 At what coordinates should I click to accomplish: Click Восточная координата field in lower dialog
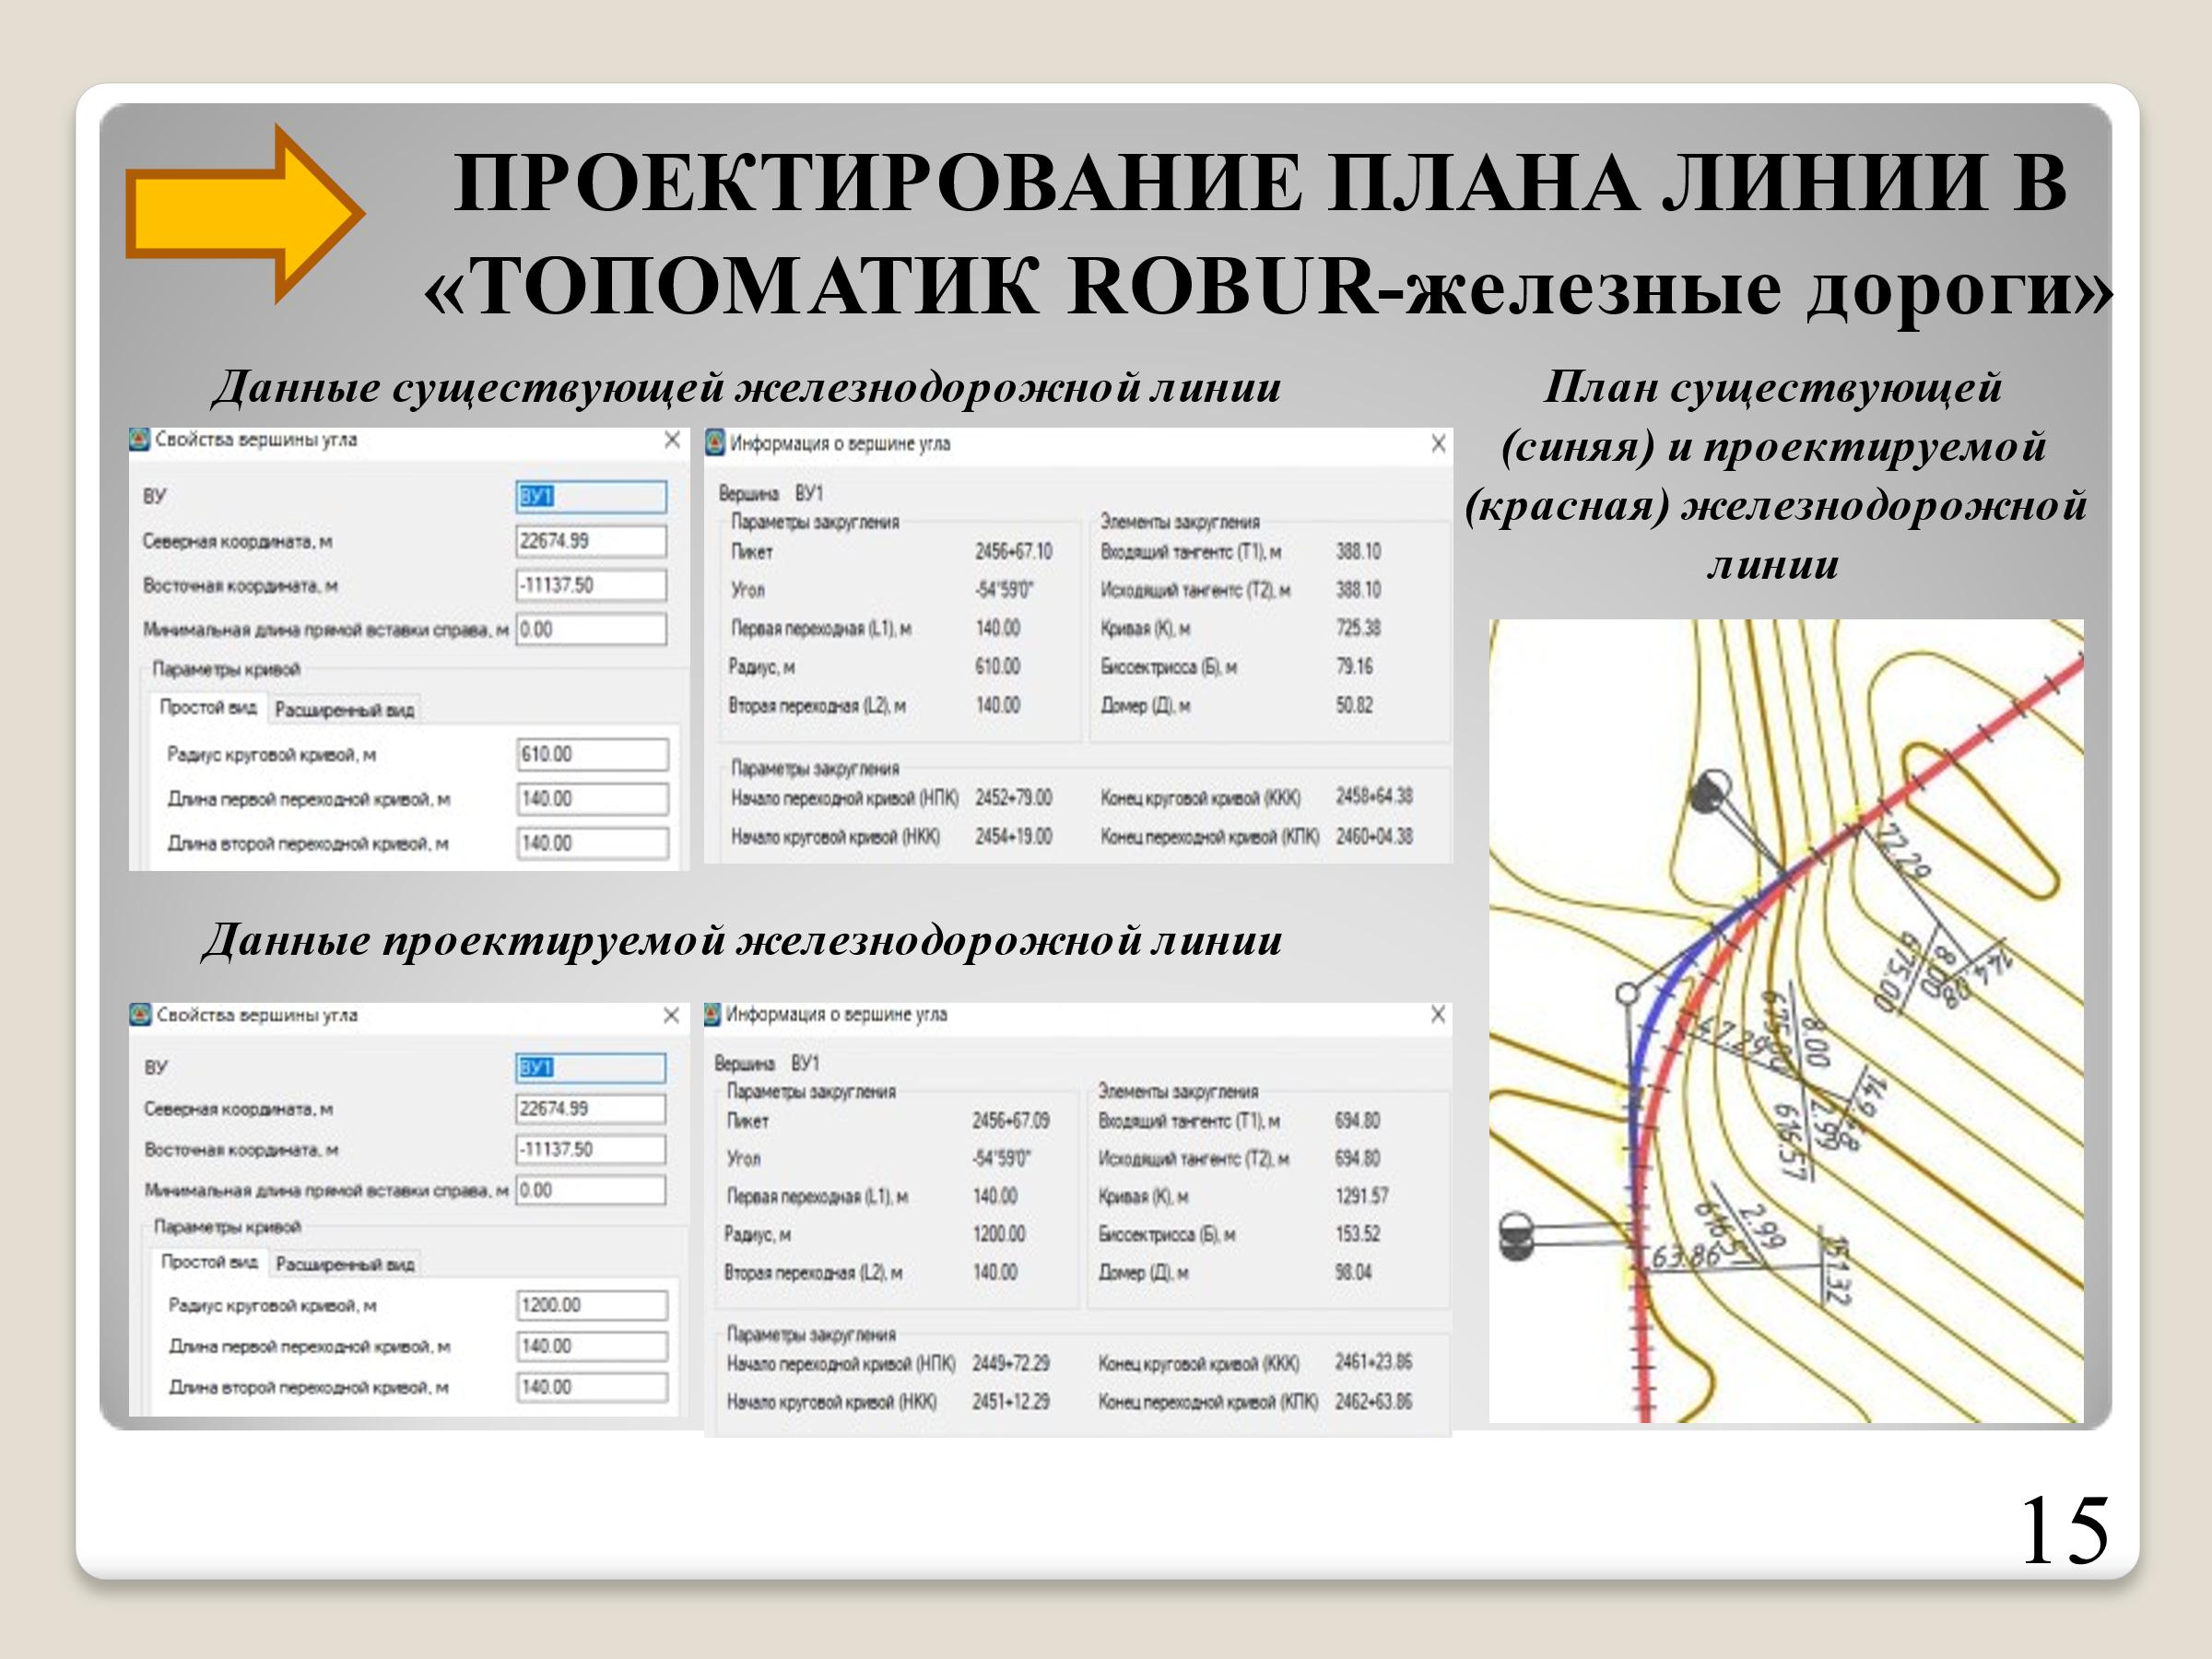click(591, 1149)
